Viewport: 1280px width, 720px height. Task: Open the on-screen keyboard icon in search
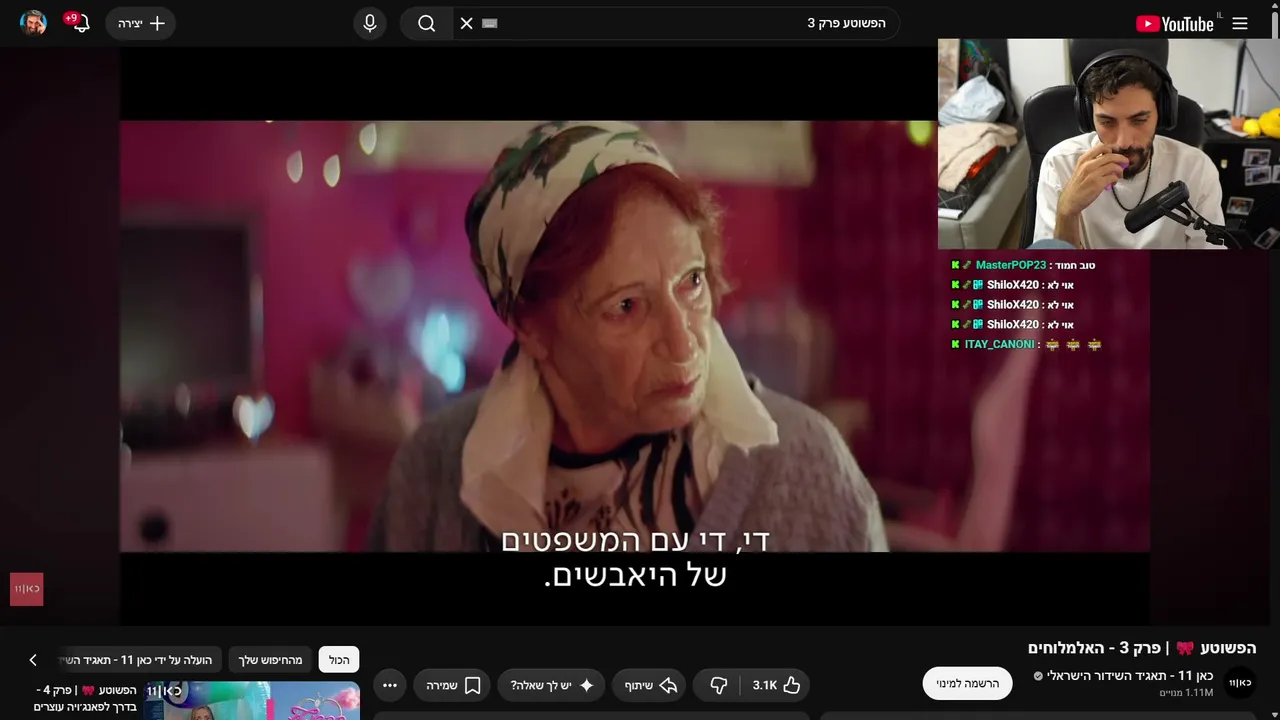(x=490, y=23)
